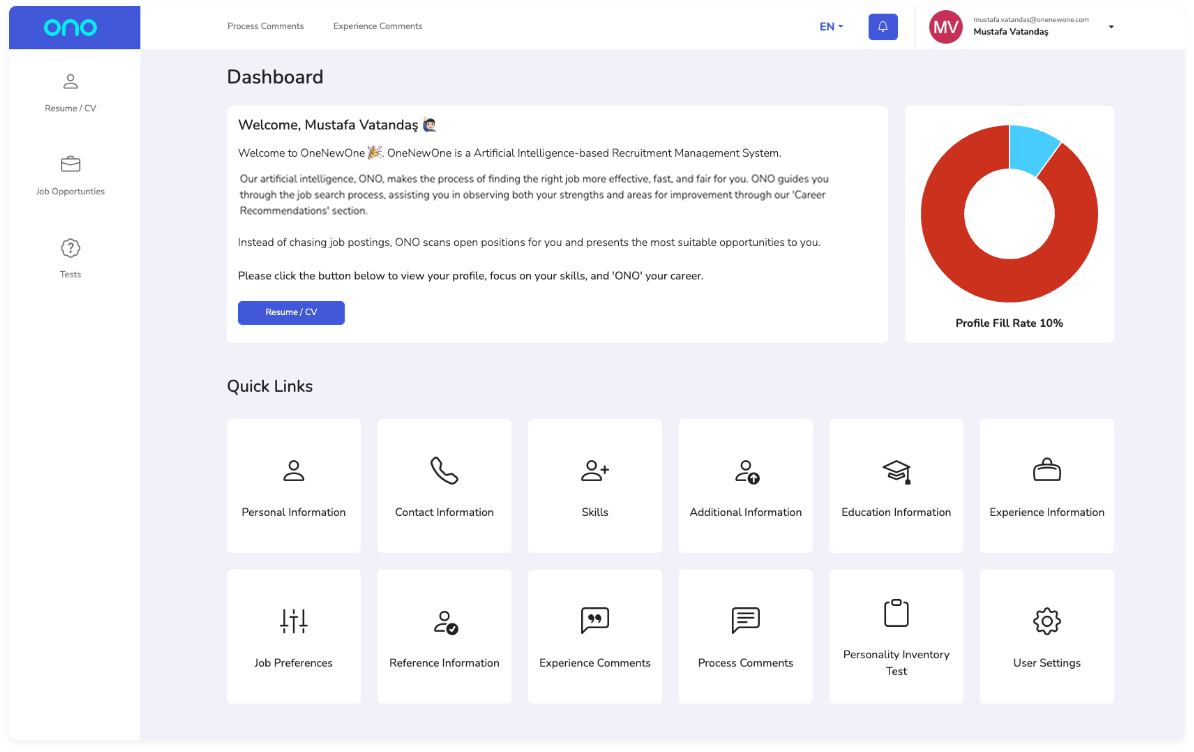Open Experience Information quick link label

coord(1046,512)
